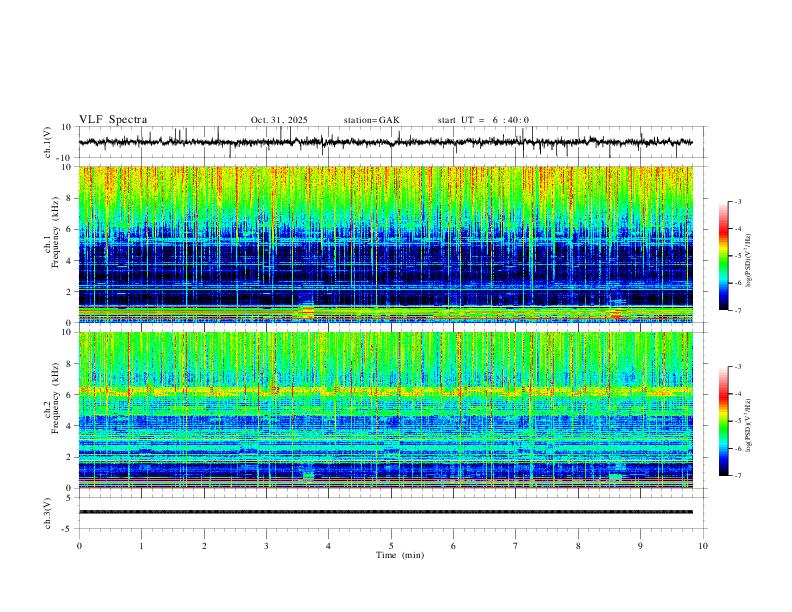This screenshot has height=612, width=792.
Task: Click the ch.2 colorbar "log(PSD)(V²/Hz)" label
Action: [x=748, y=425]
